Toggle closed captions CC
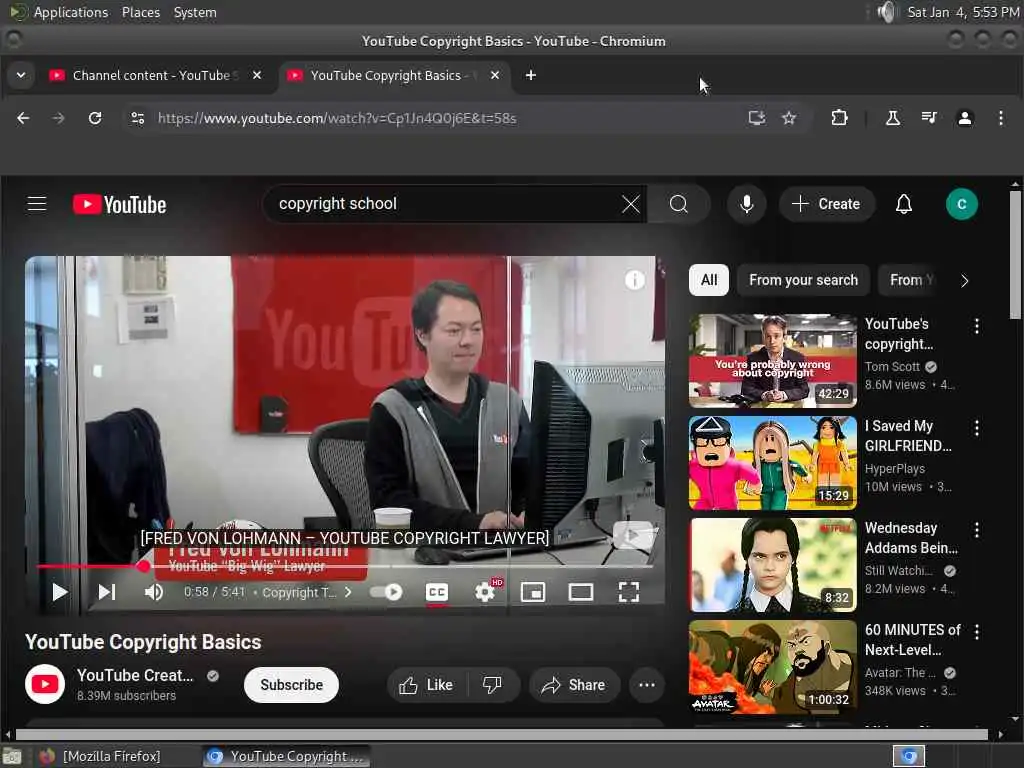 pos(436,592)
